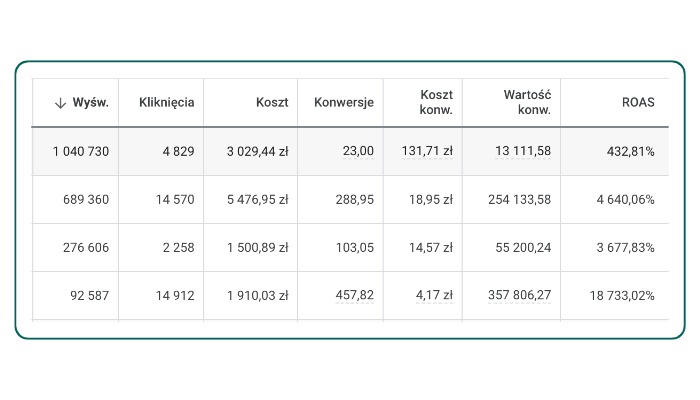
Task: Click the Koszt column header
Action: tap(272, 102)
